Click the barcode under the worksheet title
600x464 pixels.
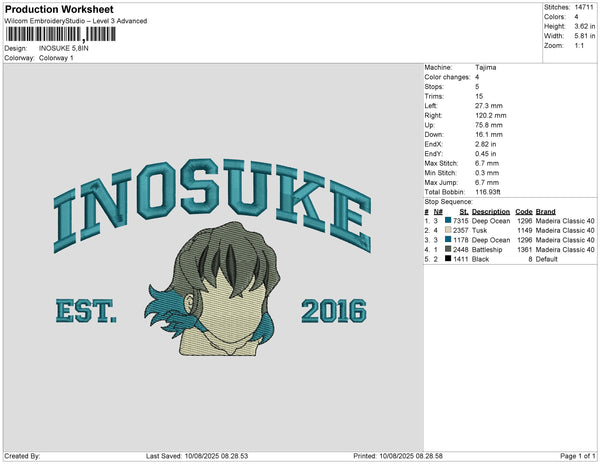point(60,34)
